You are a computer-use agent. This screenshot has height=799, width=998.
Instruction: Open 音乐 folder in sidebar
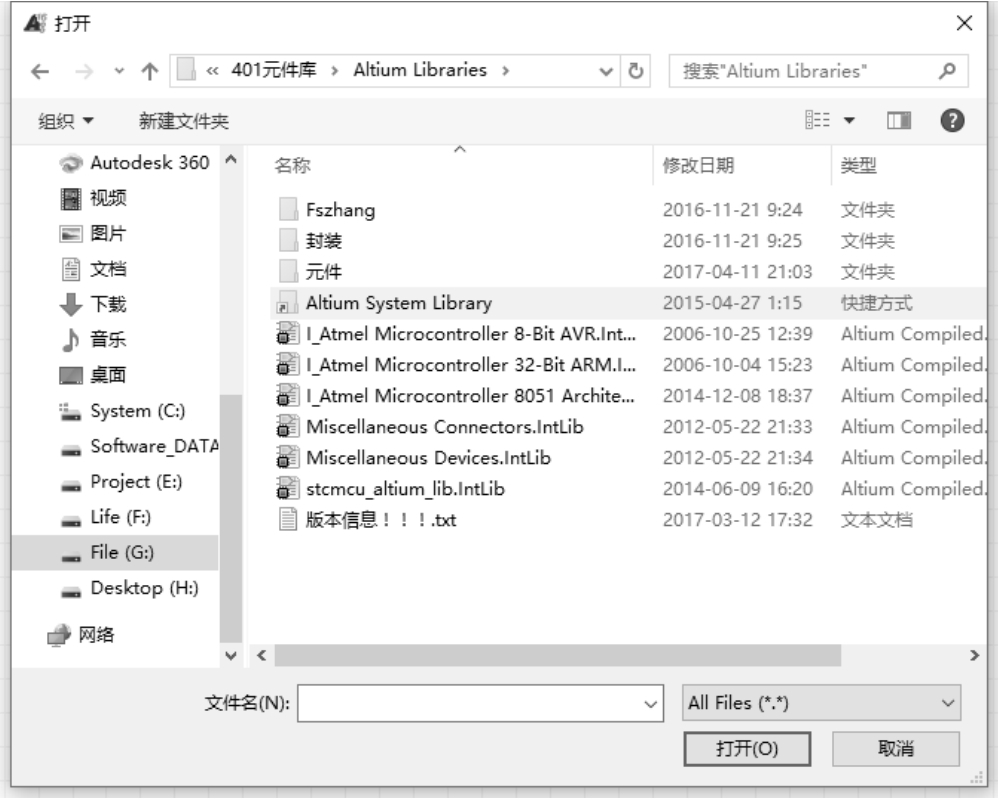pyautogui.click(x=93, y=340)
